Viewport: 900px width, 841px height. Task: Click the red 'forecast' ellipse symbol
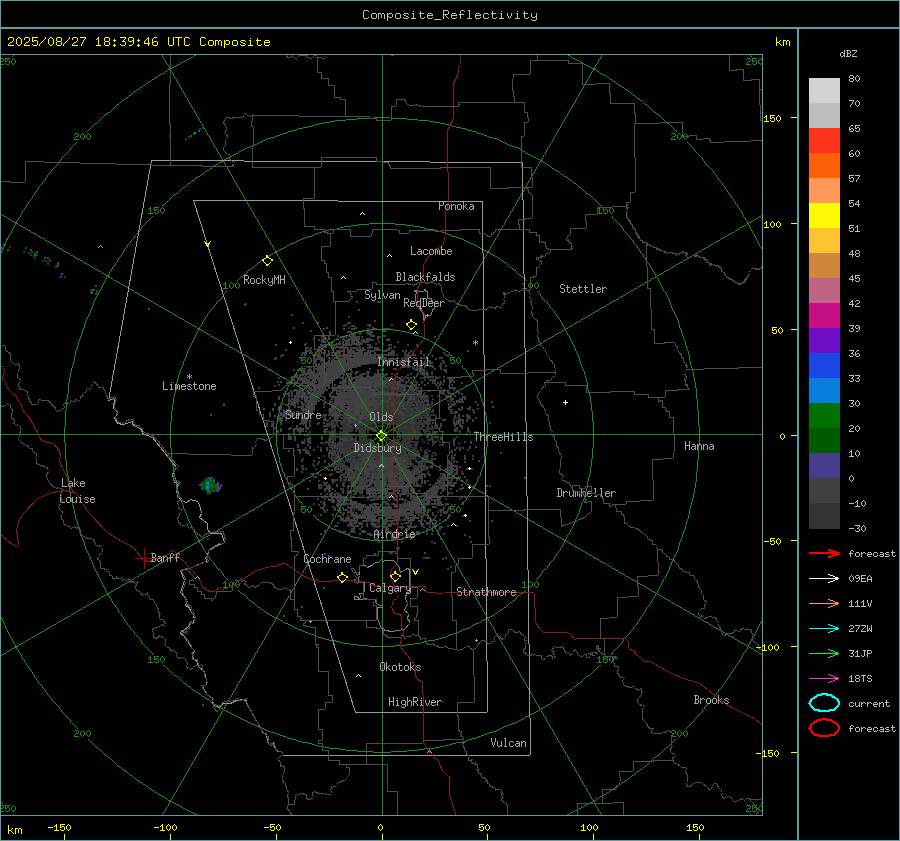[824, 728]
